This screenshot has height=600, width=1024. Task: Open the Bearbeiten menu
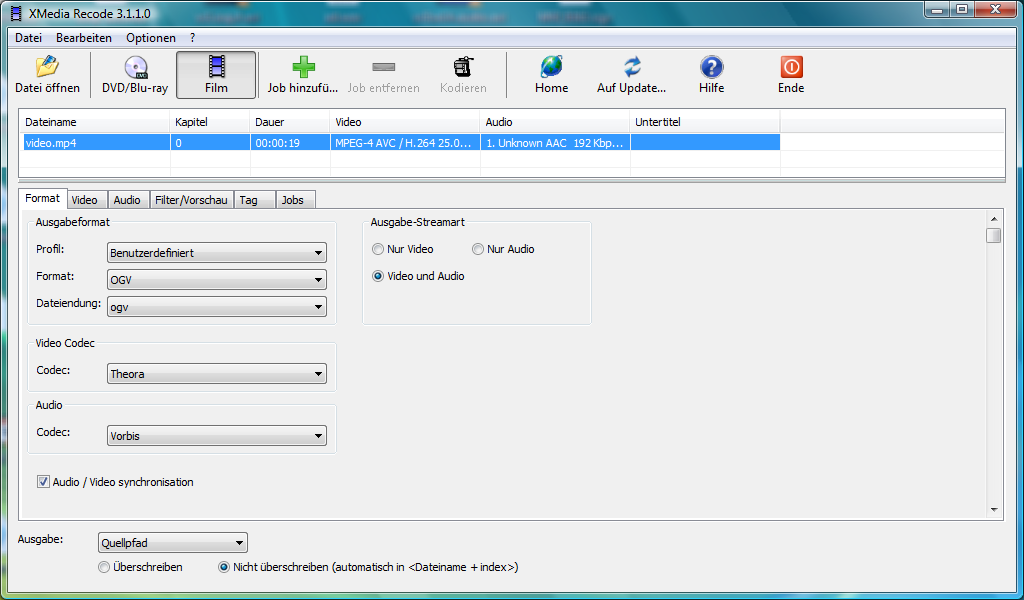pyautogui.click(x=84, y=38)
